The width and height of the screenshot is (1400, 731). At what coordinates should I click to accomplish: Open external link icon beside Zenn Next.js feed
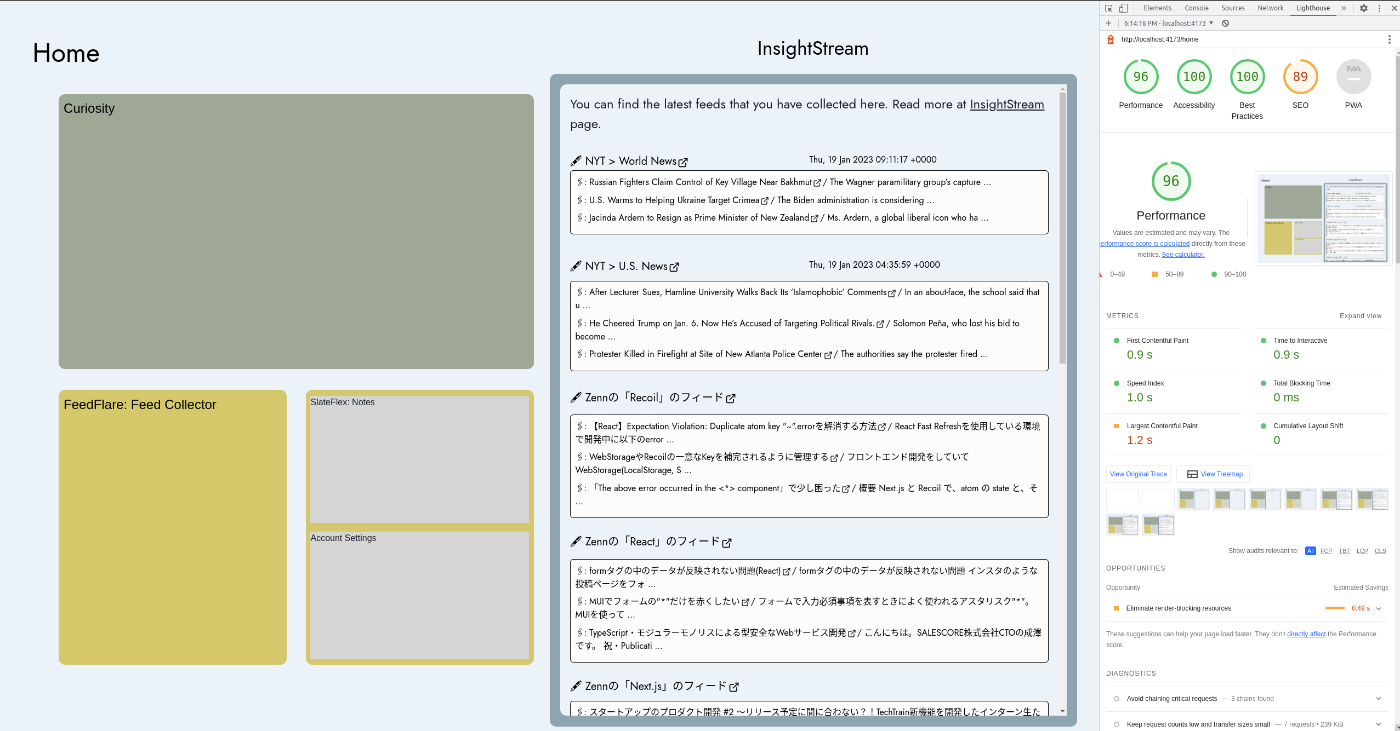(x=734, y=687)
